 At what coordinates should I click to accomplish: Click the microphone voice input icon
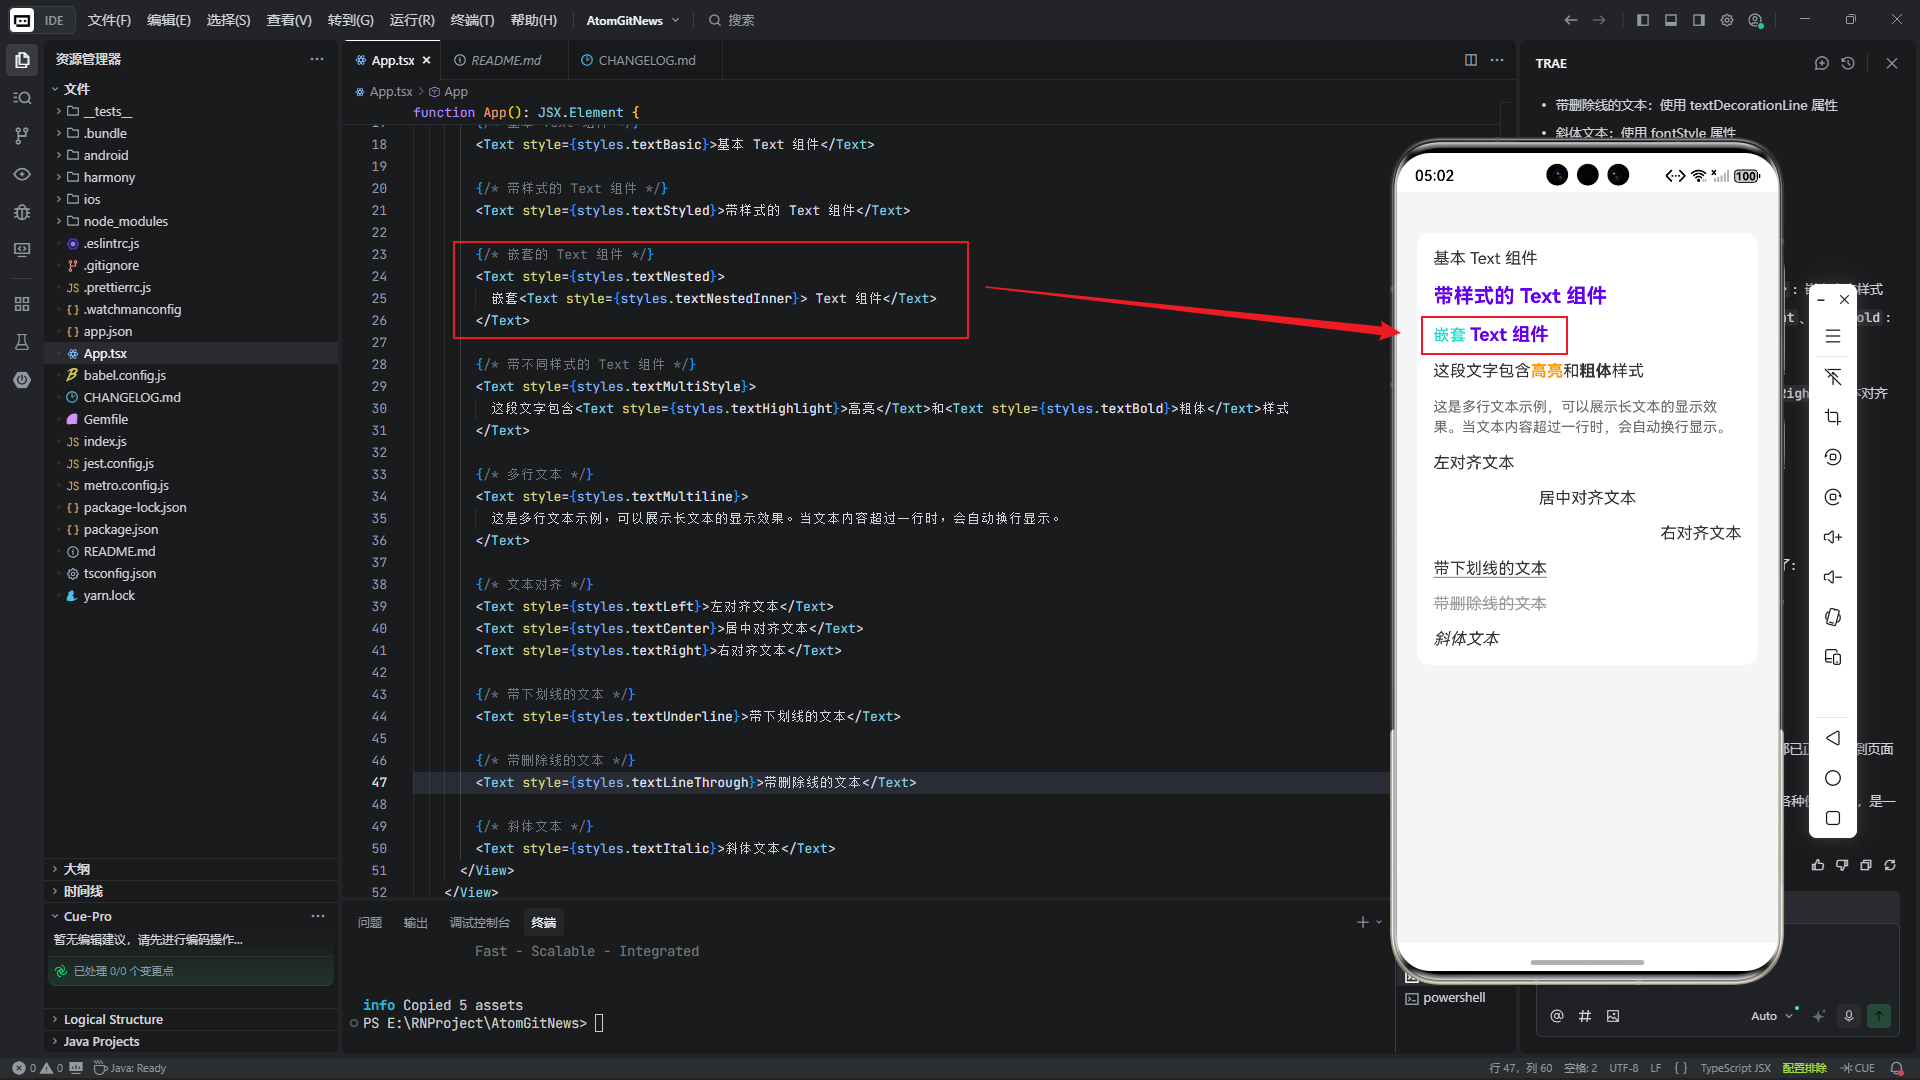(x=1849, y=1016)
